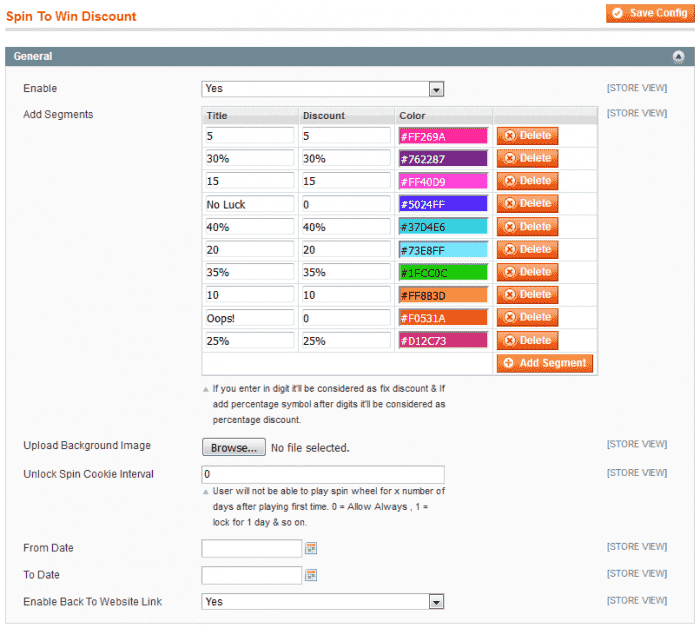
Task: Open the To Date calendar icon
Action: (311, 575)
